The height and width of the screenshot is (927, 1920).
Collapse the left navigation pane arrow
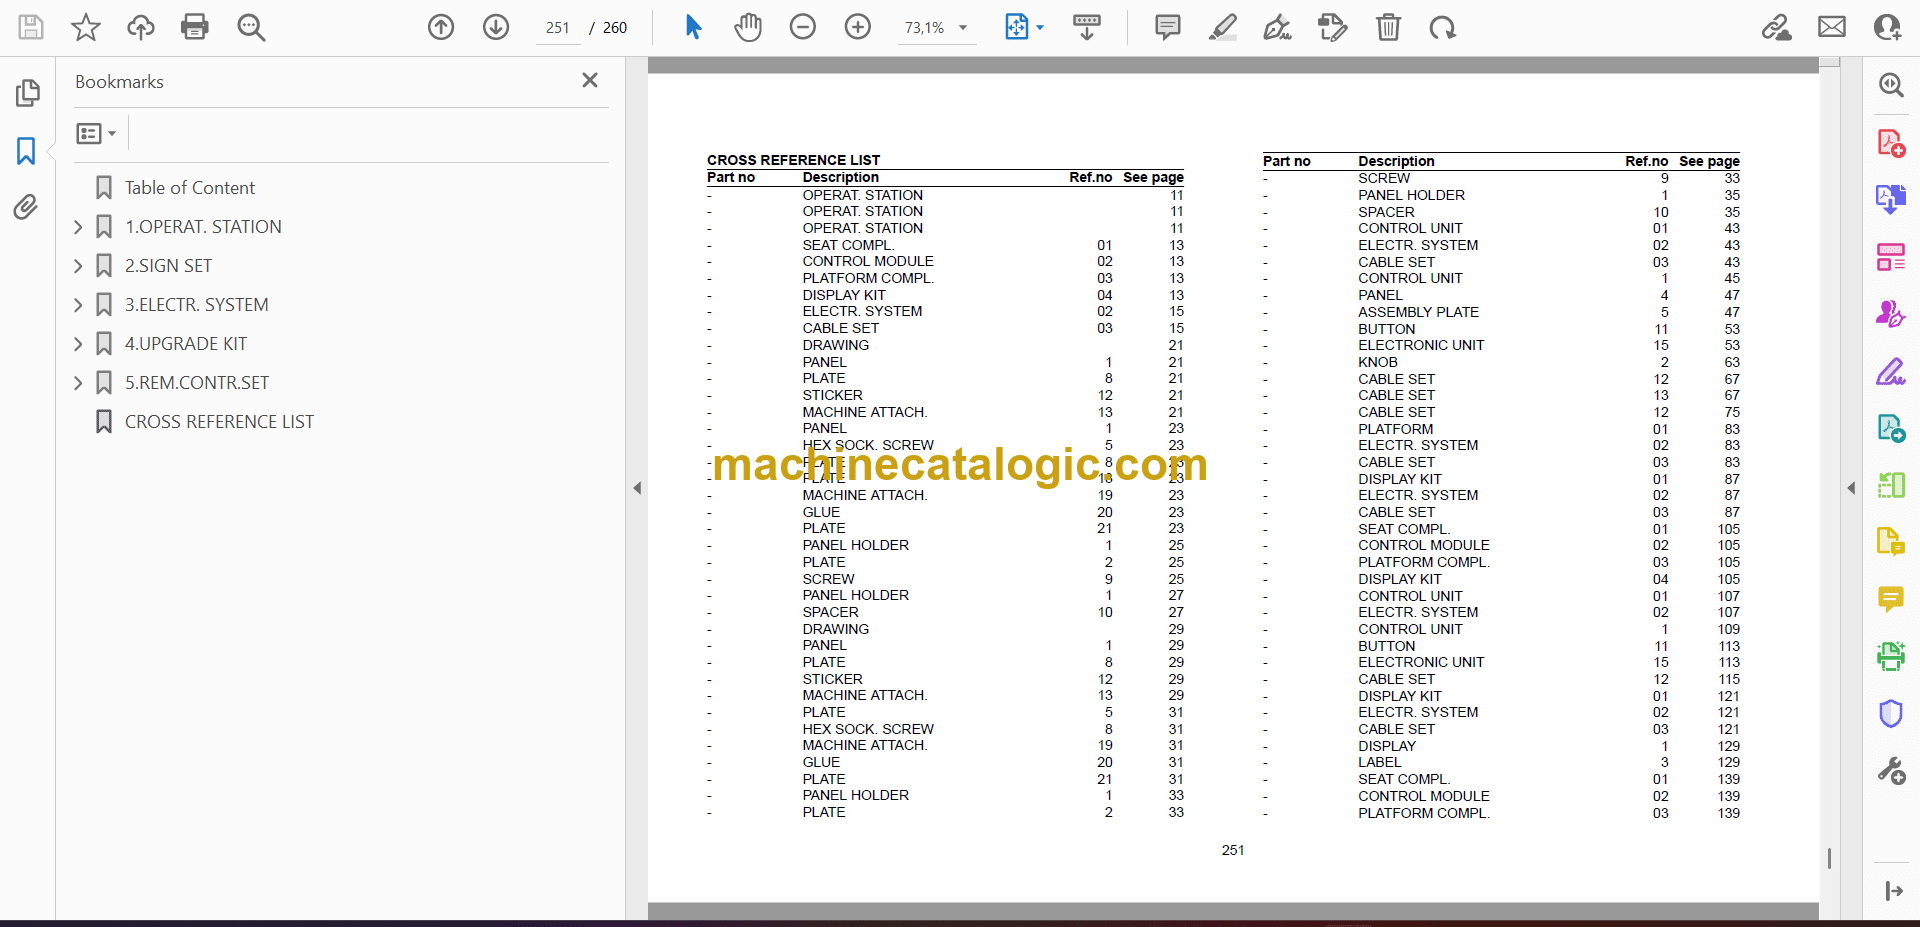637,488
